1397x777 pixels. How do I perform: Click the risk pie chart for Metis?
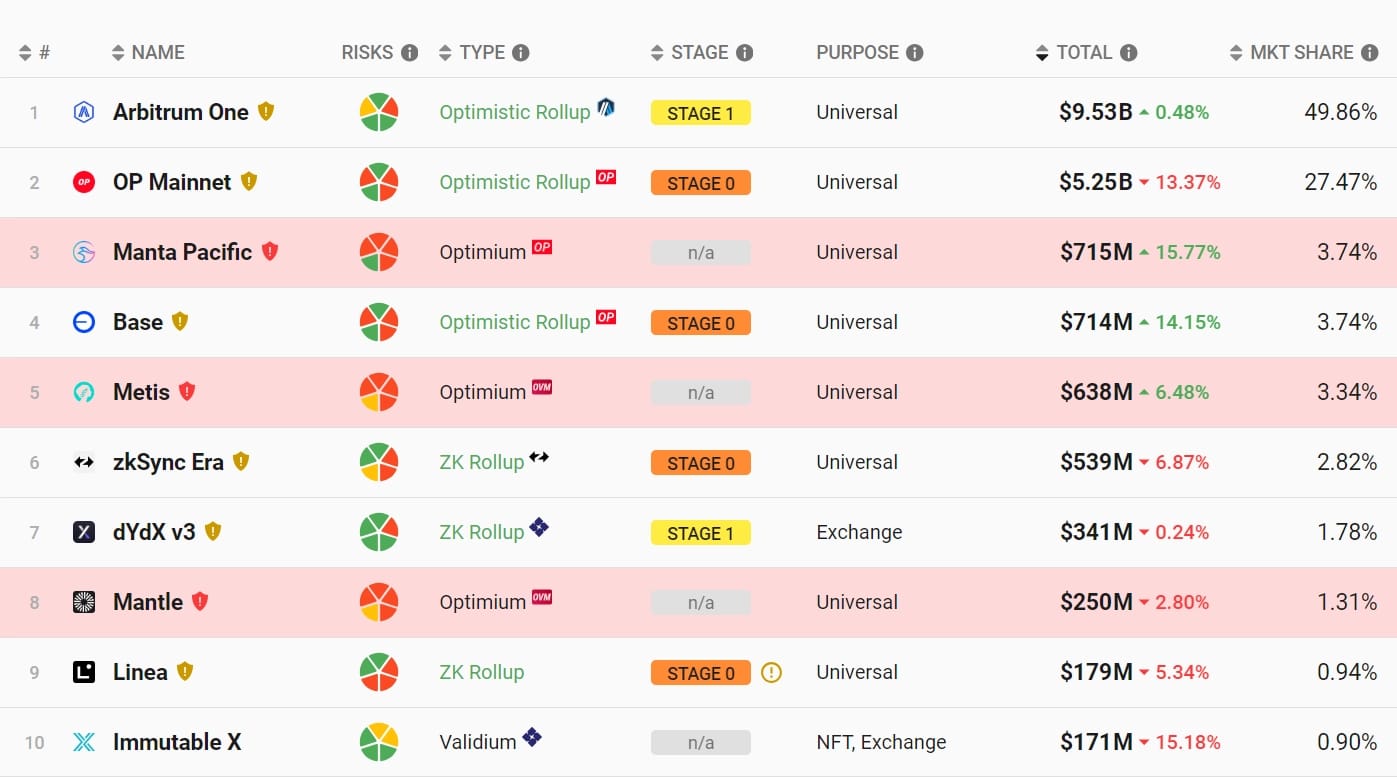379,392
